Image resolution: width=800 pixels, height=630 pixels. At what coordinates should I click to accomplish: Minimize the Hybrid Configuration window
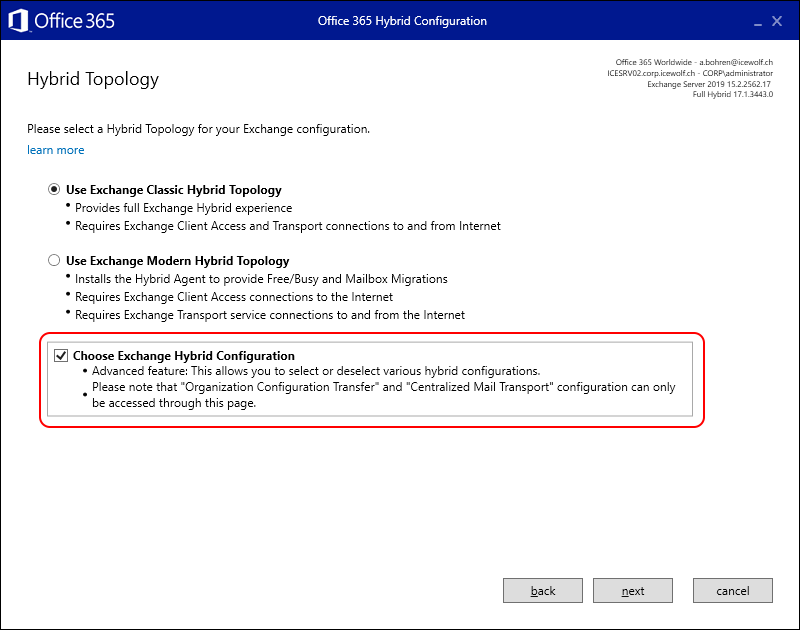(758, 22)
